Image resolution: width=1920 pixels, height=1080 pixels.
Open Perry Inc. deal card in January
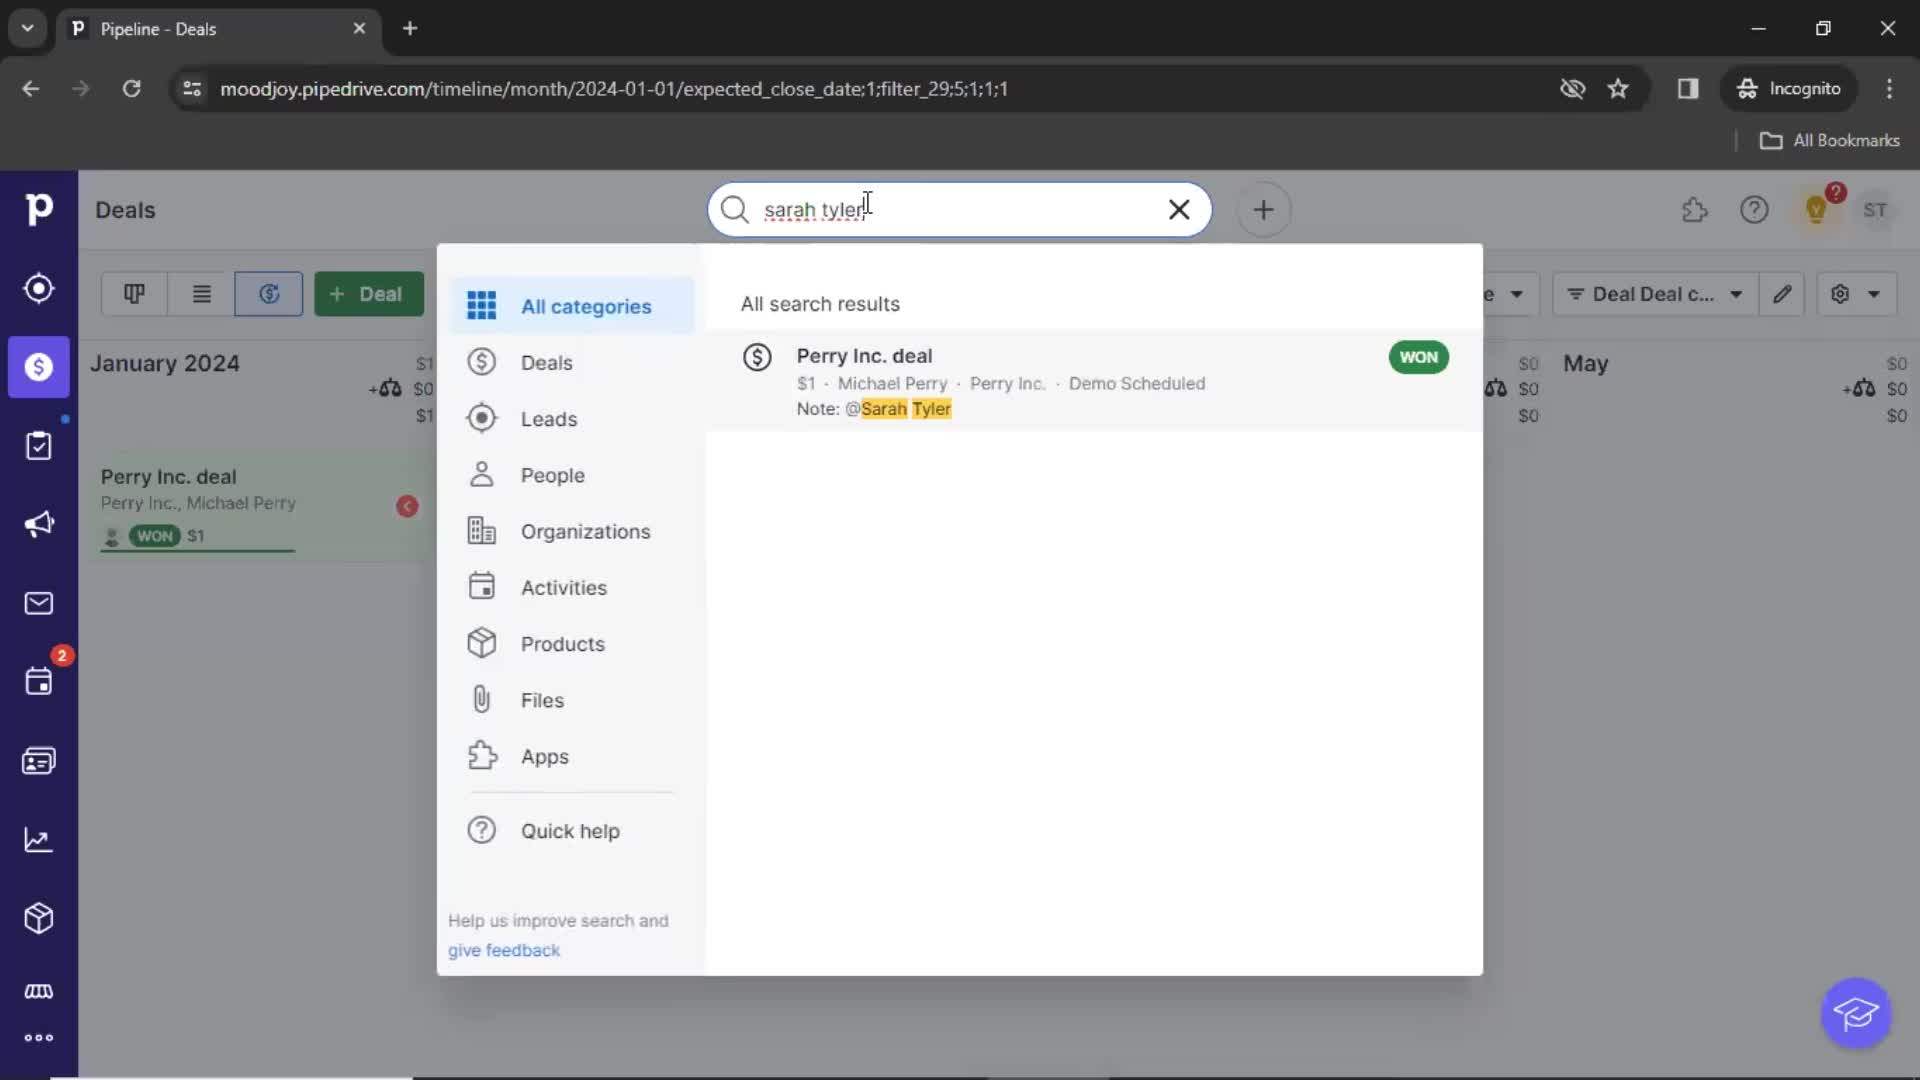coord(259,506)
